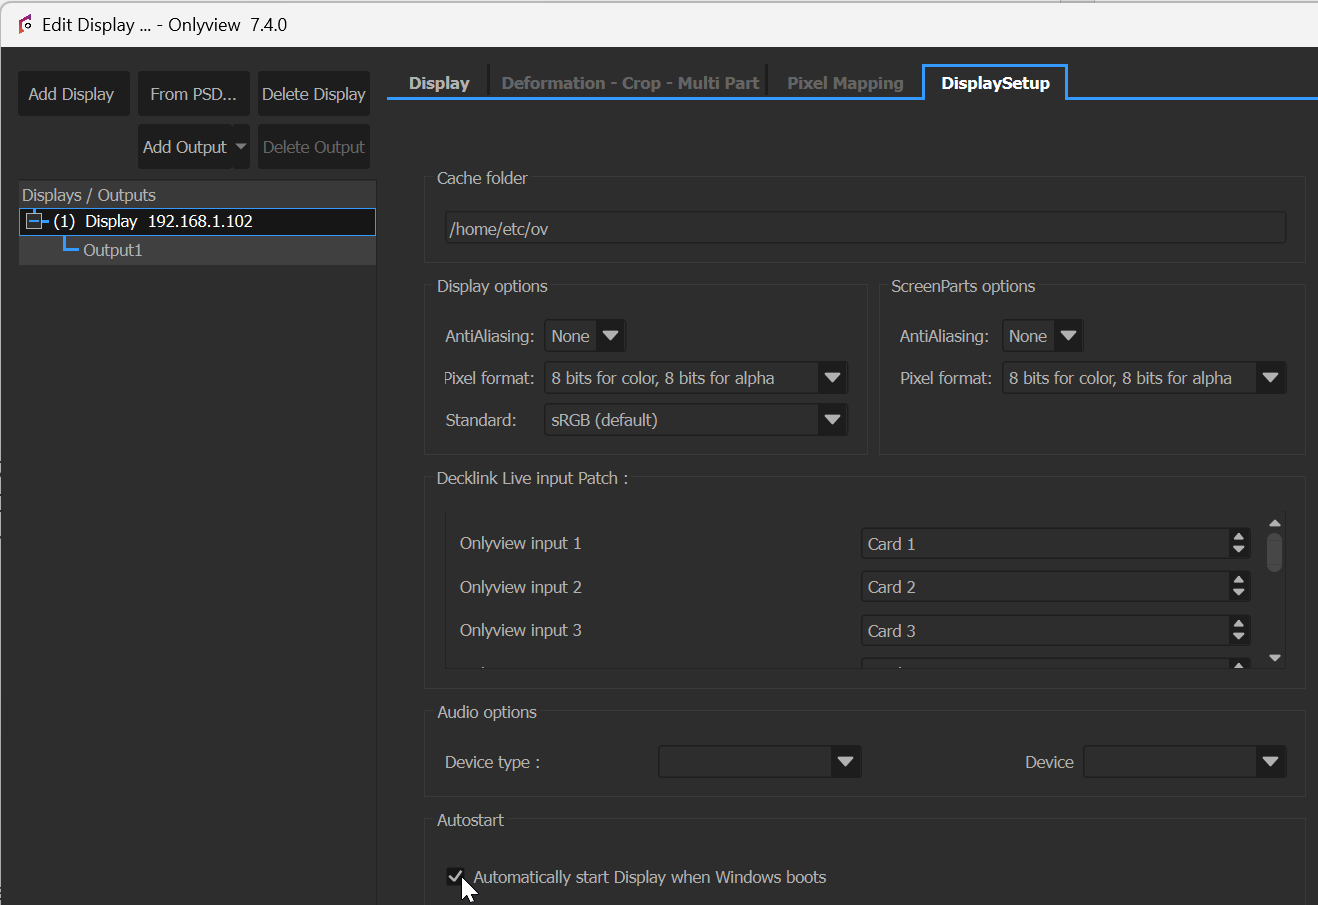Click the Delete Output button
Viewport: 1318px width, 905px height.
(x=314, y=147)
